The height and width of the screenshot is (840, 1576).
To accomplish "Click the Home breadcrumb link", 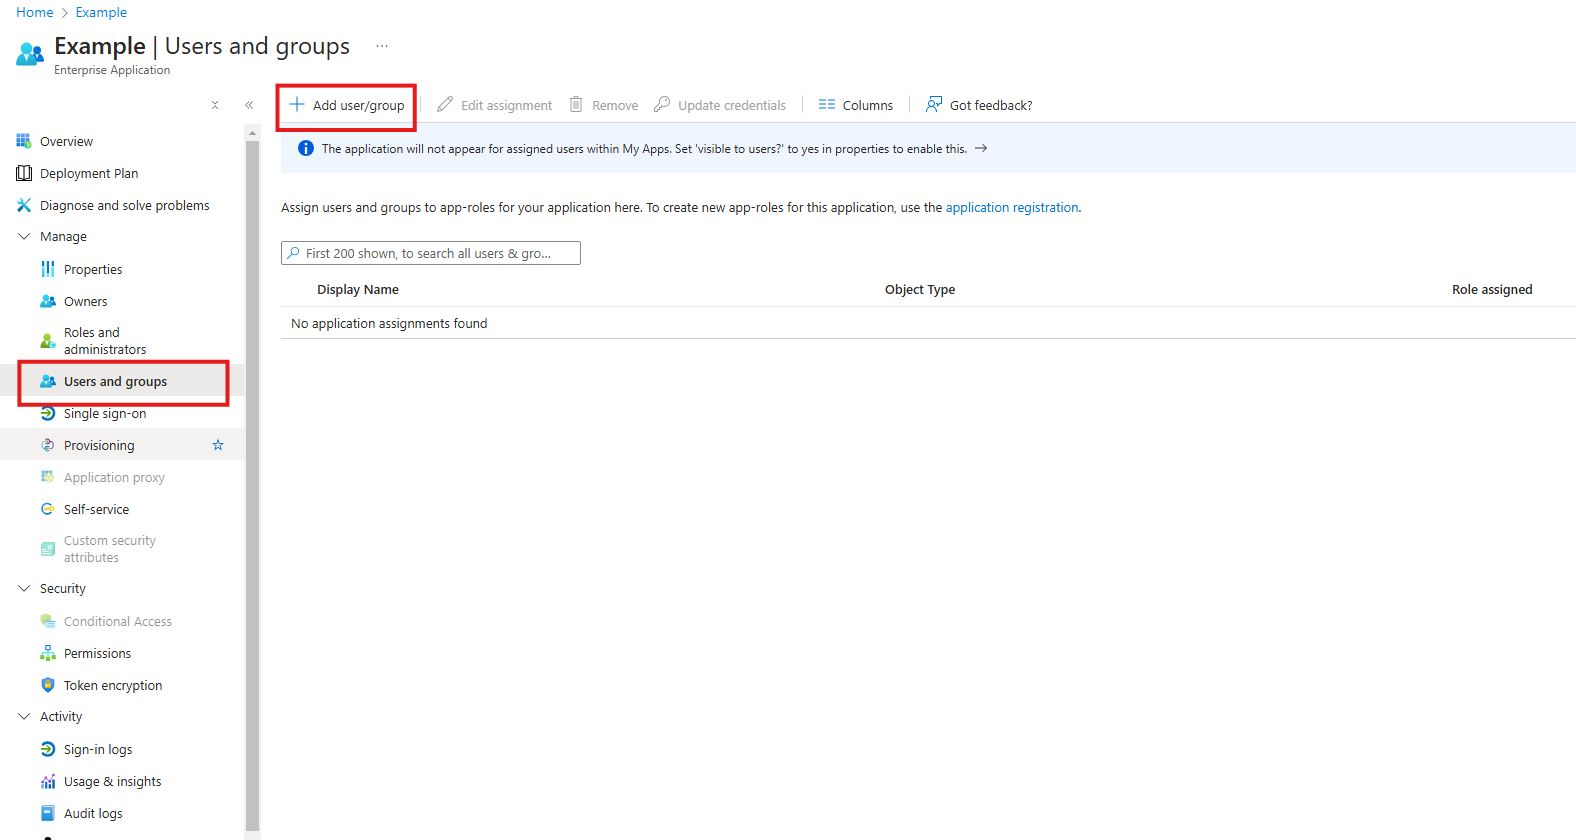I will pos(35,12).
